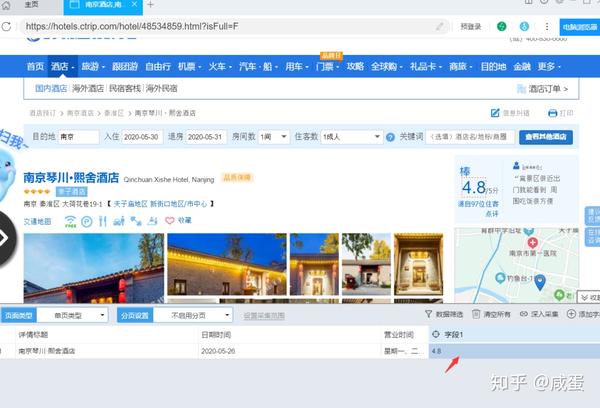Click the blue hotel pin on map
The height and width of the screenshot is (408, 600).
(540, 282)
